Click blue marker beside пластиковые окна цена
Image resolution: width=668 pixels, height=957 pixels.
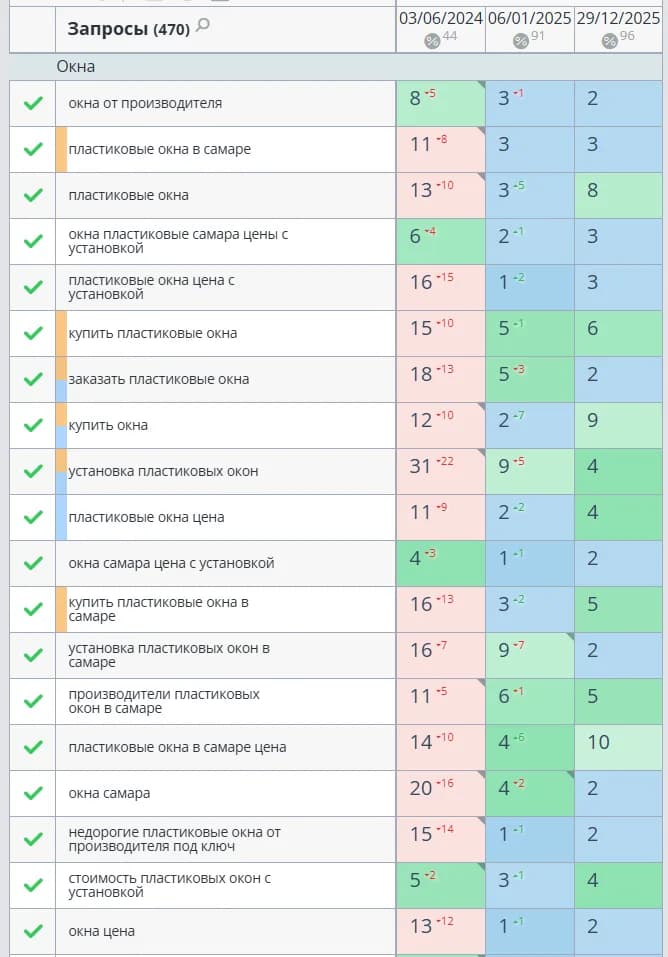click(61, 517)
